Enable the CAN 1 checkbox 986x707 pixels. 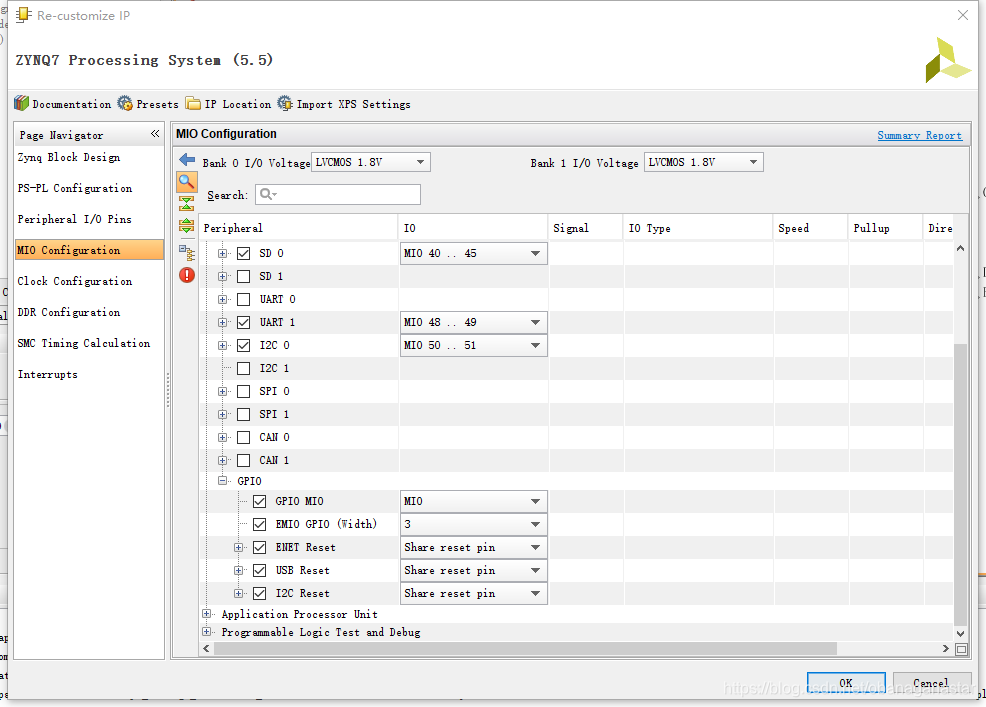pos(243,460)
